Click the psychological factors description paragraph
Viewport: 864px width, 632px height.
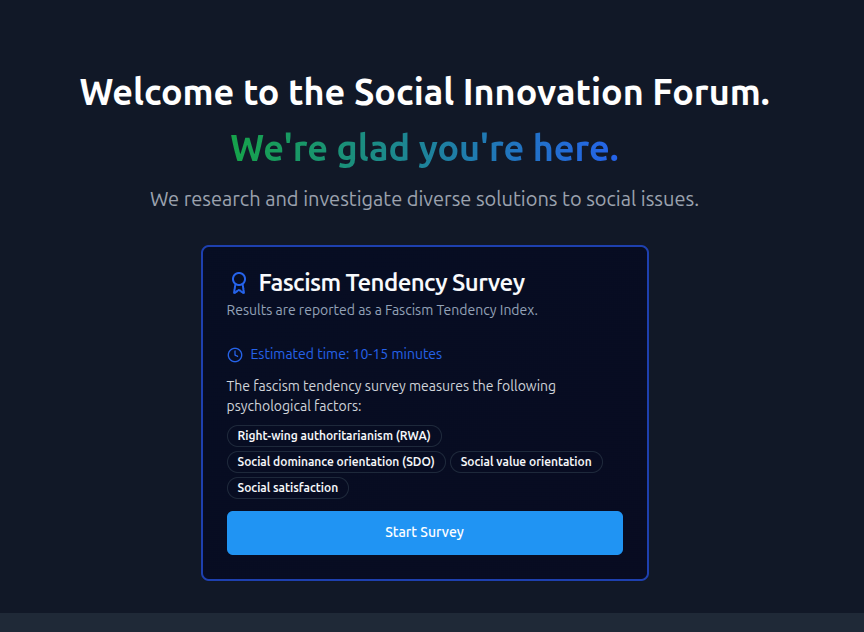click(x=391, y=395)
